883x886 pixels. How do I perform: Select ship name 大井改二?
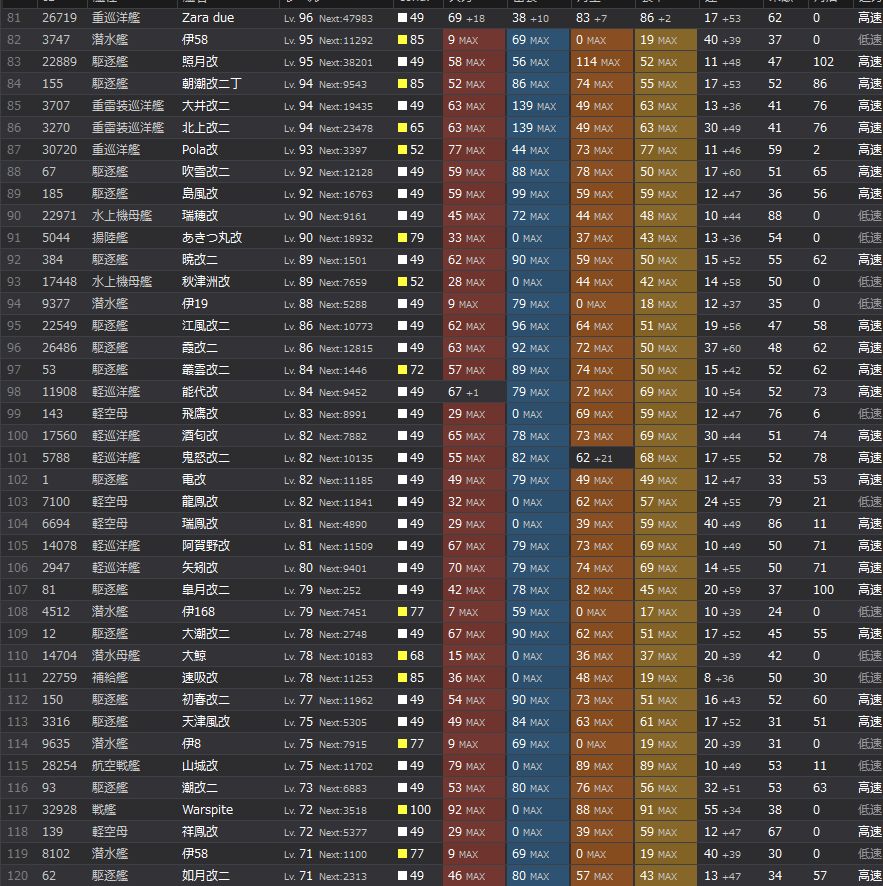point(206,106)
